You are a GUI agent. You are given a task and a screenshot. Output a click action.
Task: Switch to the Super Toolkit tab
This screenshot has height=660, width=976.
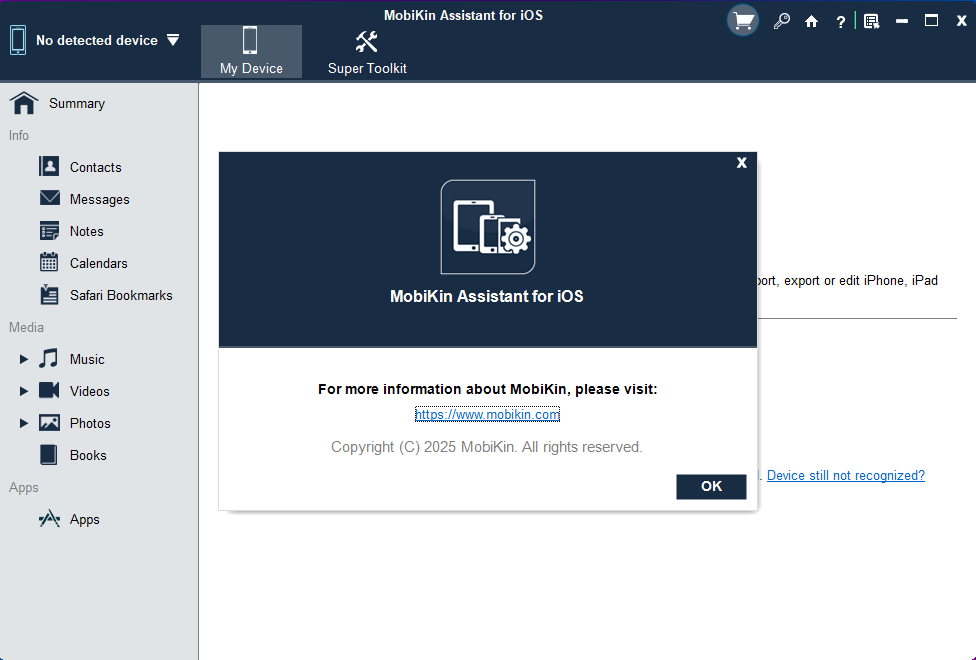click(367, 52)
